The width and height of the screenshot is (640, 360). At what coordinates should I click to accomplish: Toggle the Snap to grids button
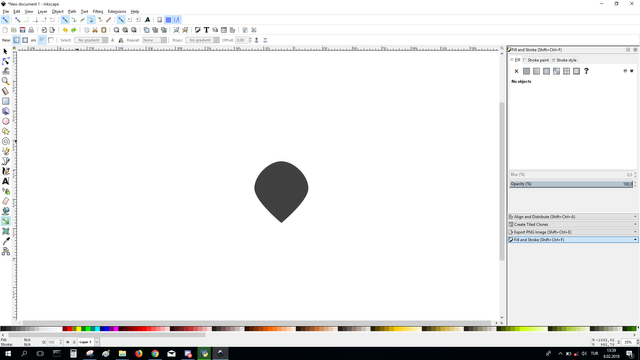click(x=168, y=20)
